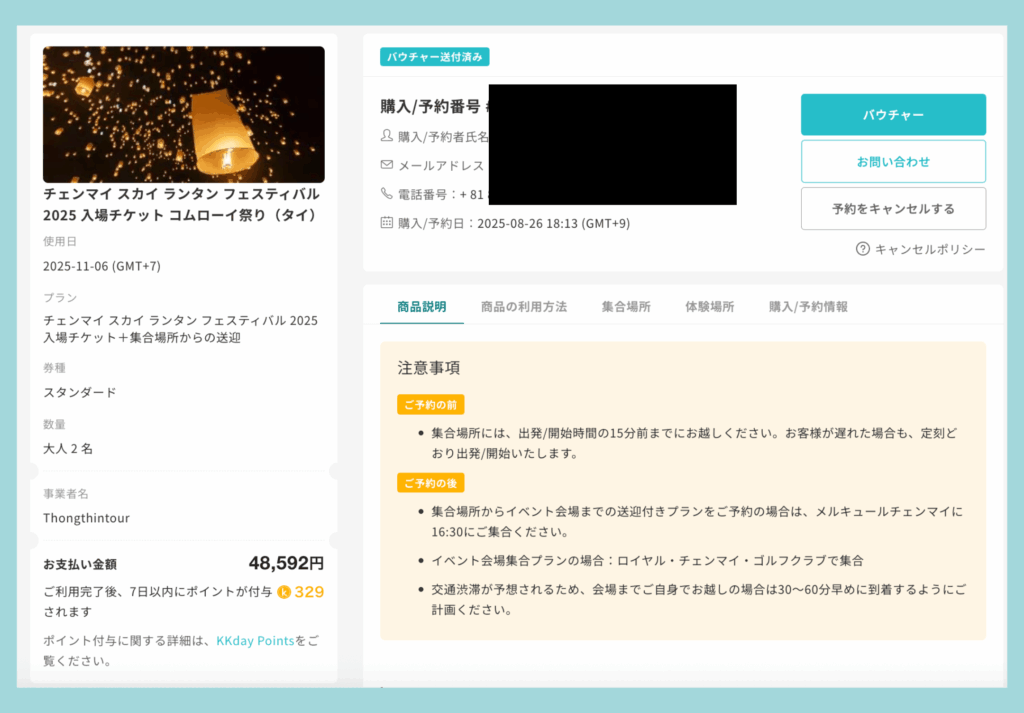1024x713 pixels.
Task: Click the チェンマイ スカイ ランタン product title
Action: (x=181, y=204)
